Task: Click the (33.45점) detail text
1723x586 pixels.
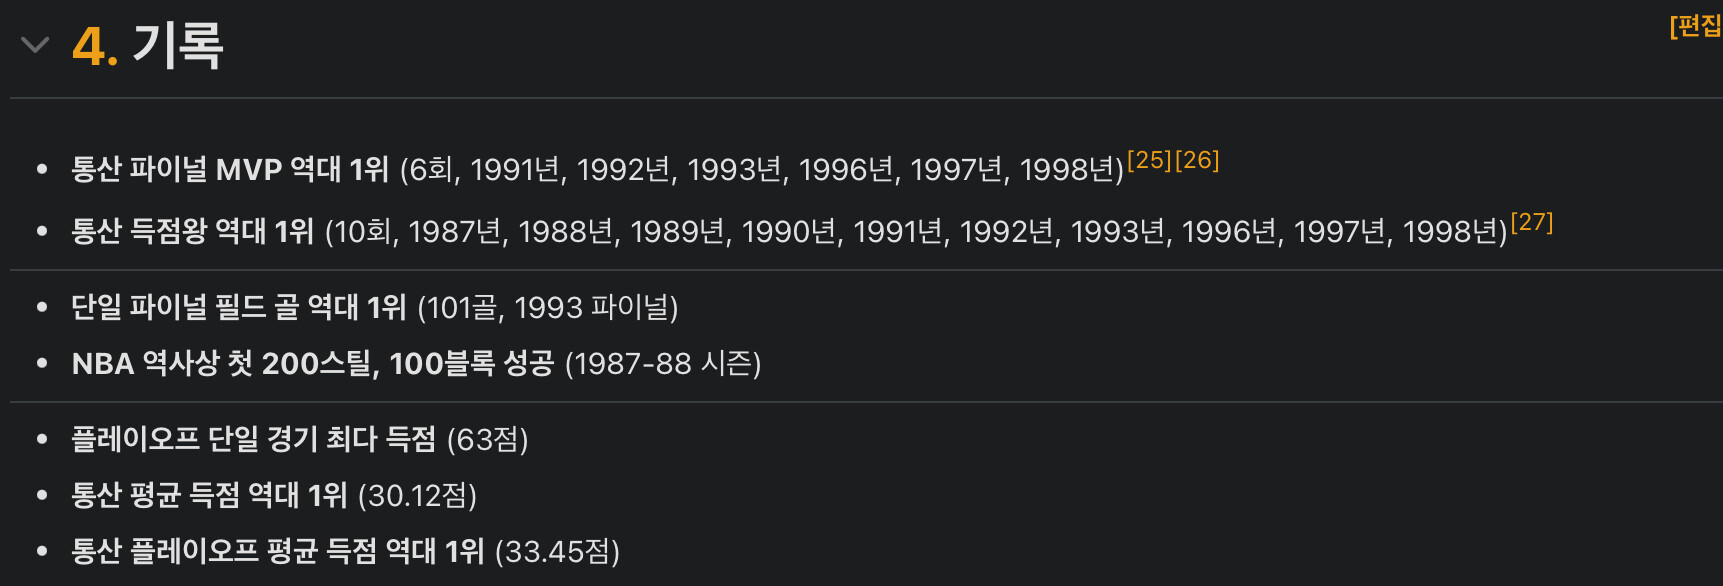Action: [558, 551]
